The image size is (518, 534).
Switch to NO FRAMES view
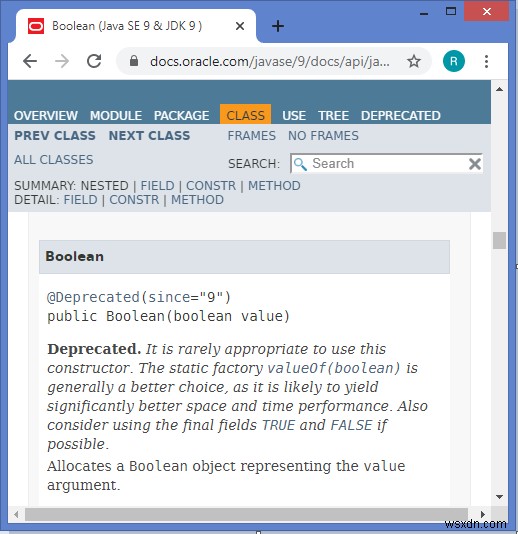[x=323, y=136]
